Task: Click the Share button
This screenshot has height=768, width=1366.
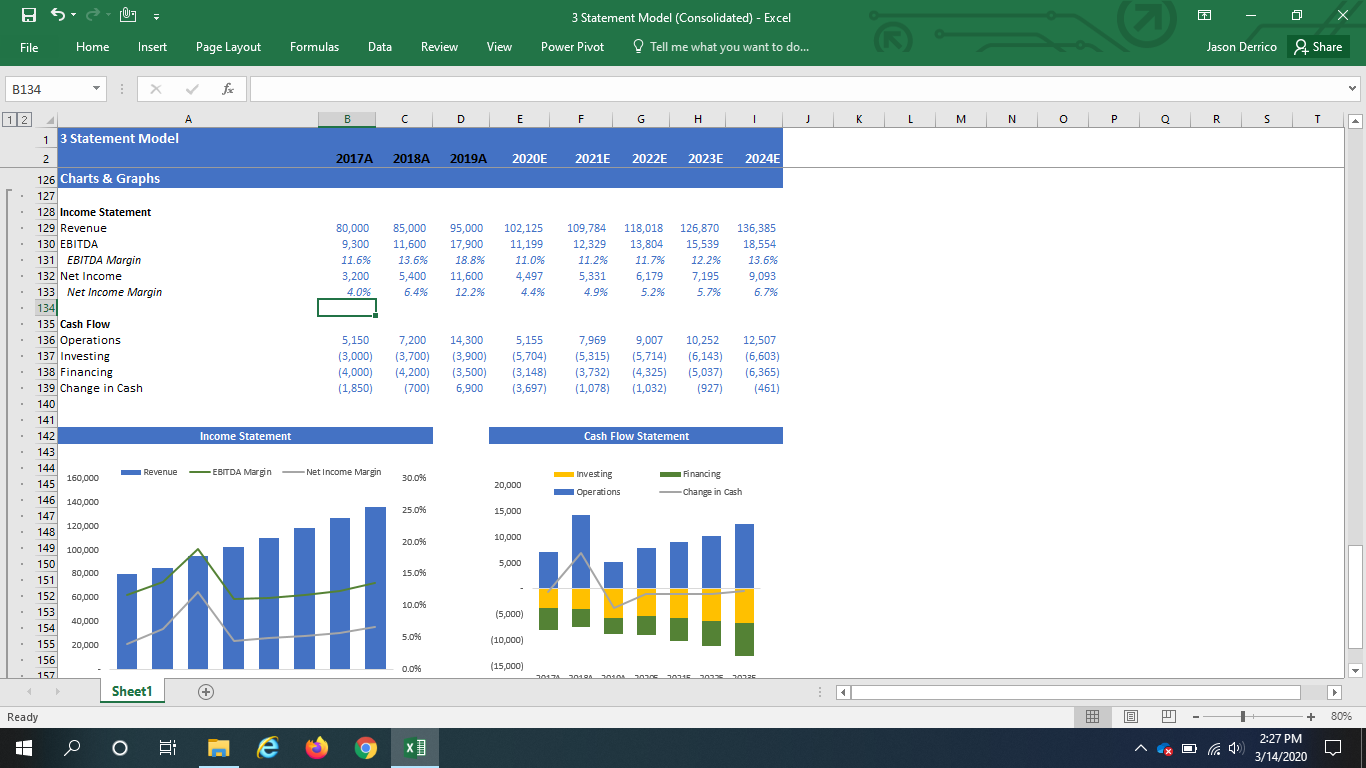Action: tap(1318, 47)
